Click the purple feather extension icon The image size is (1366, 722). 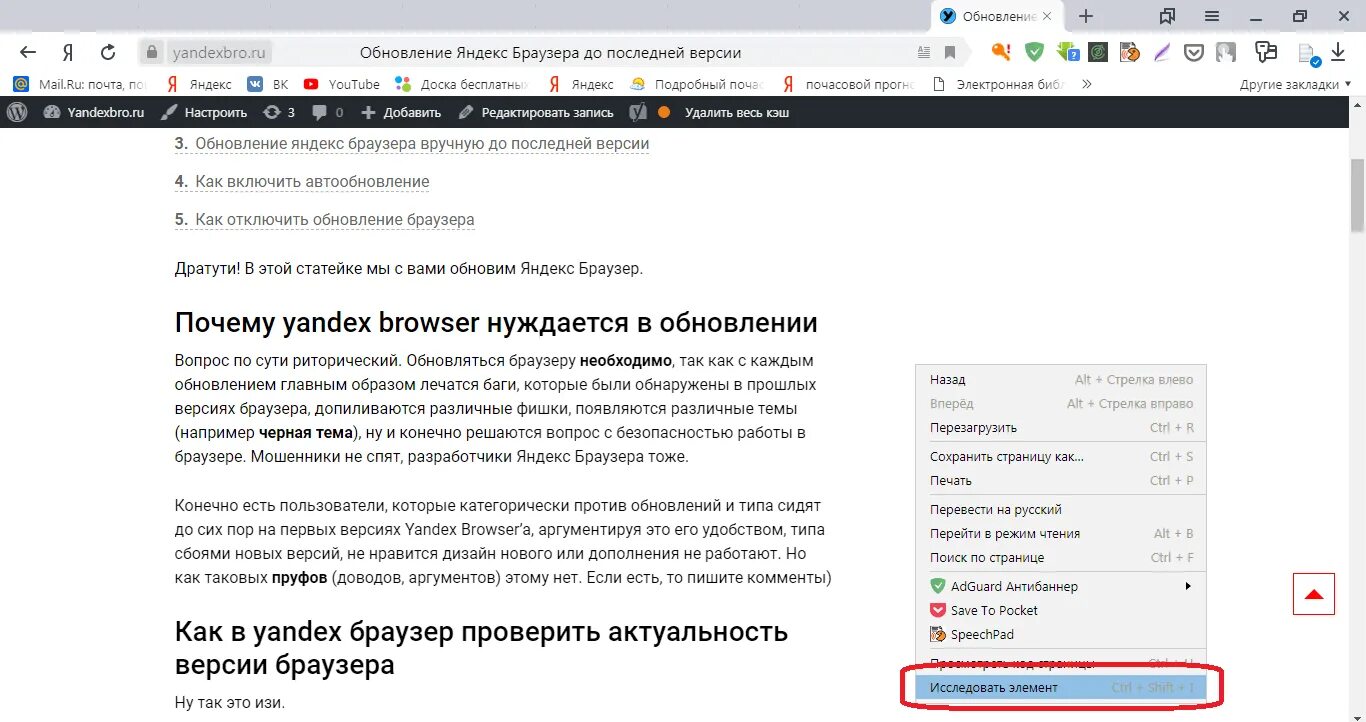[x=1162, y=52]
